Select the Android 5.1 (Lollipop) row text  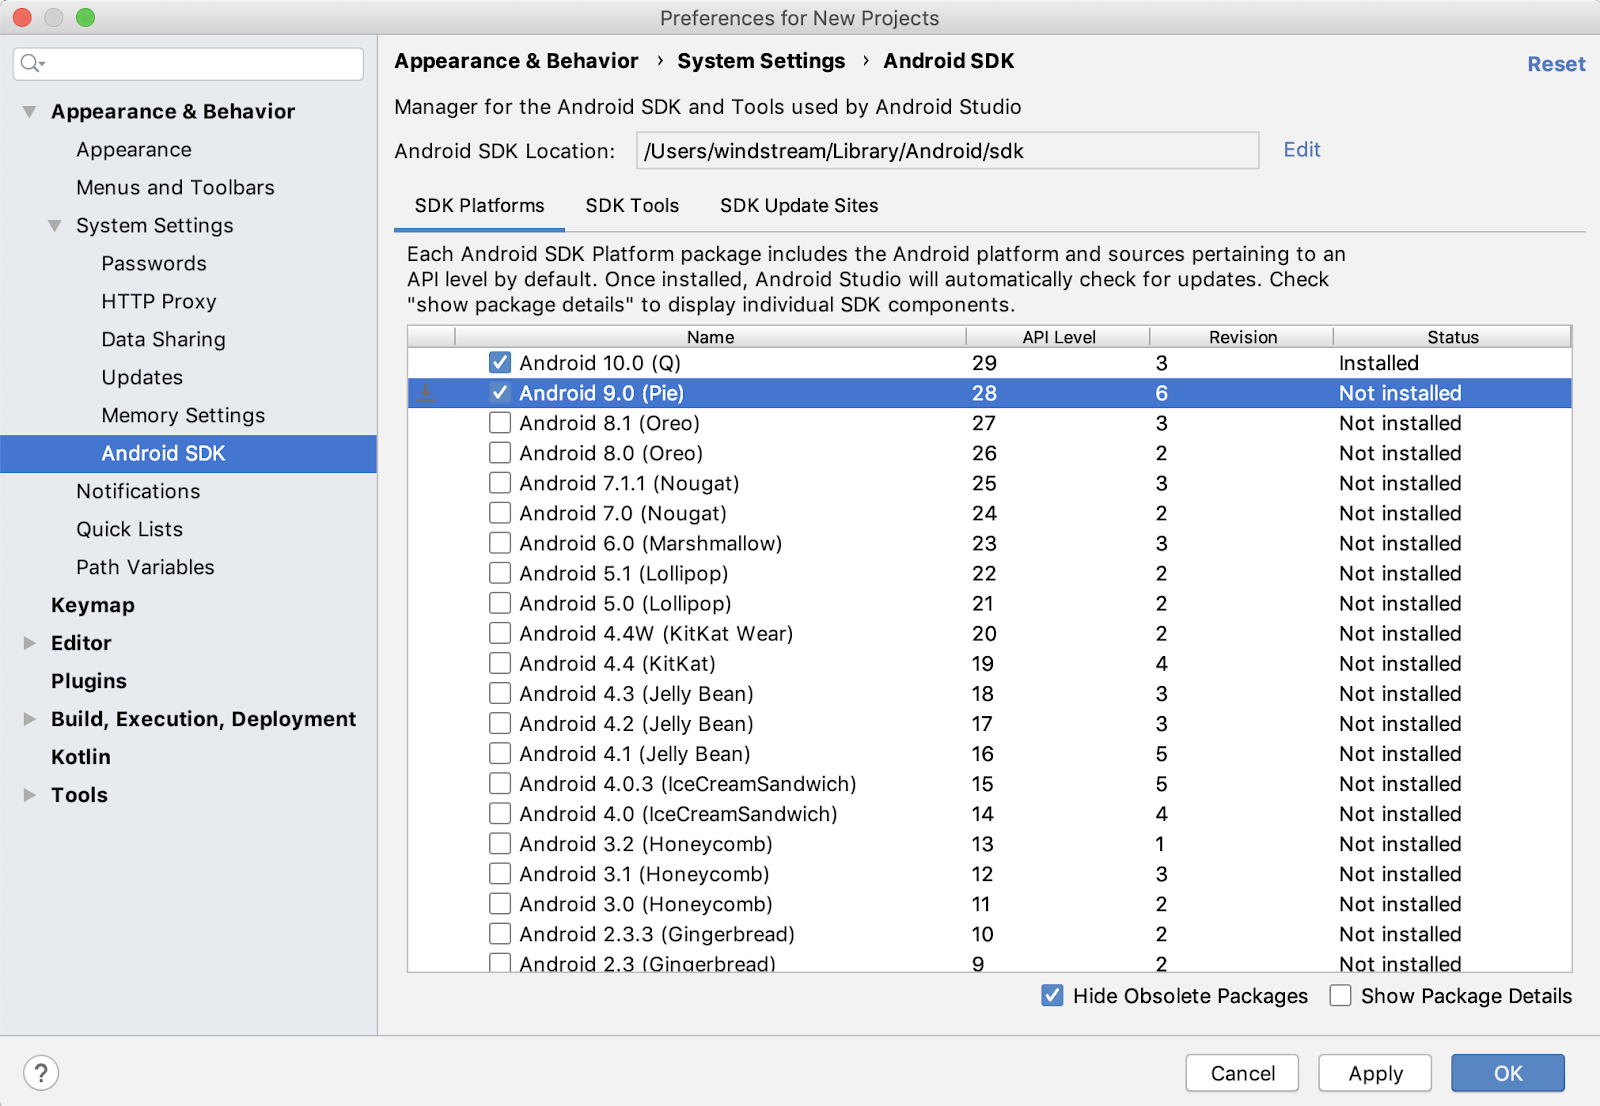click(624, 574)
